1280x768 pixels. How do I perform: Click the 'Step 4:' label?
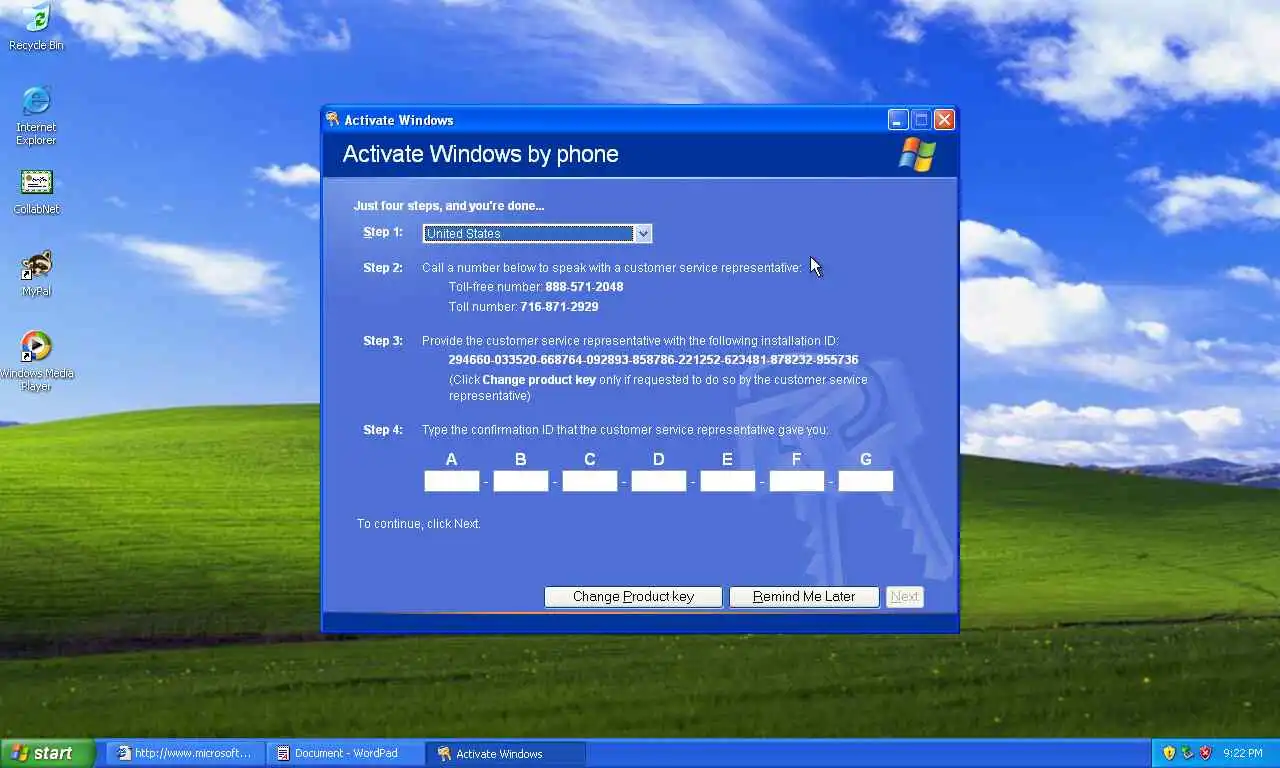click(383, 430)
